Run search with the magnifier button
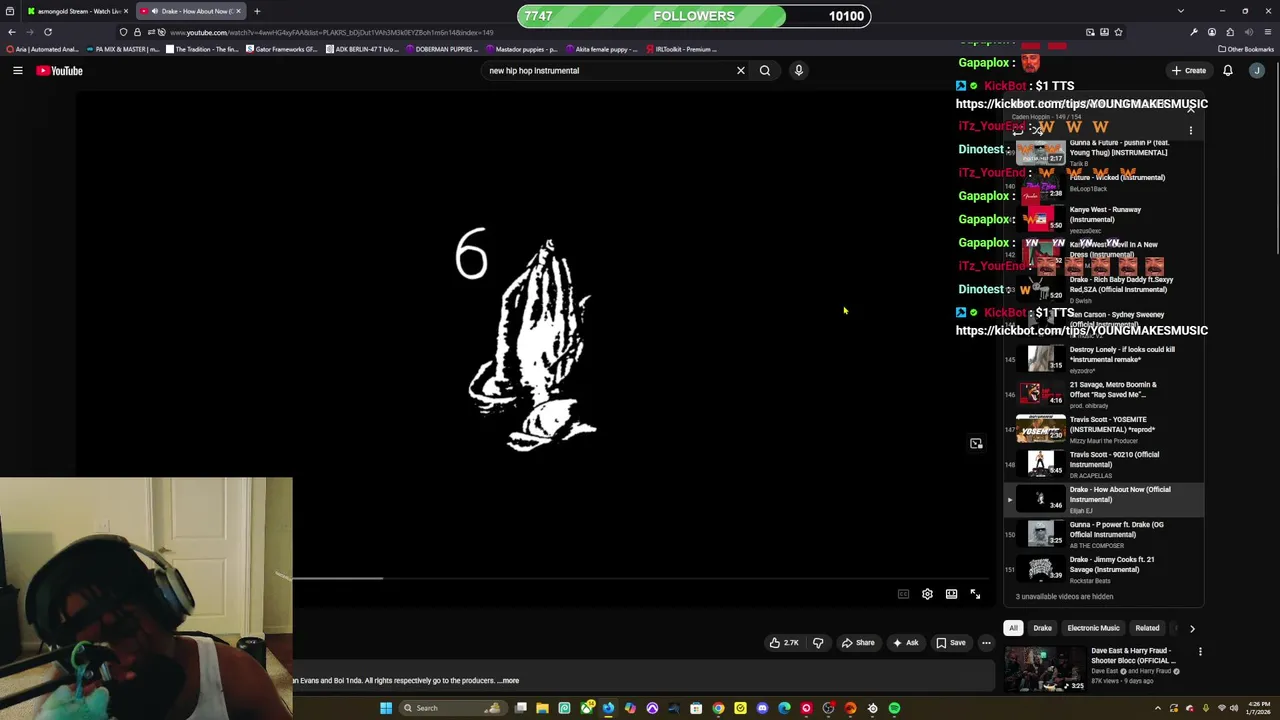 pos(765,71)
